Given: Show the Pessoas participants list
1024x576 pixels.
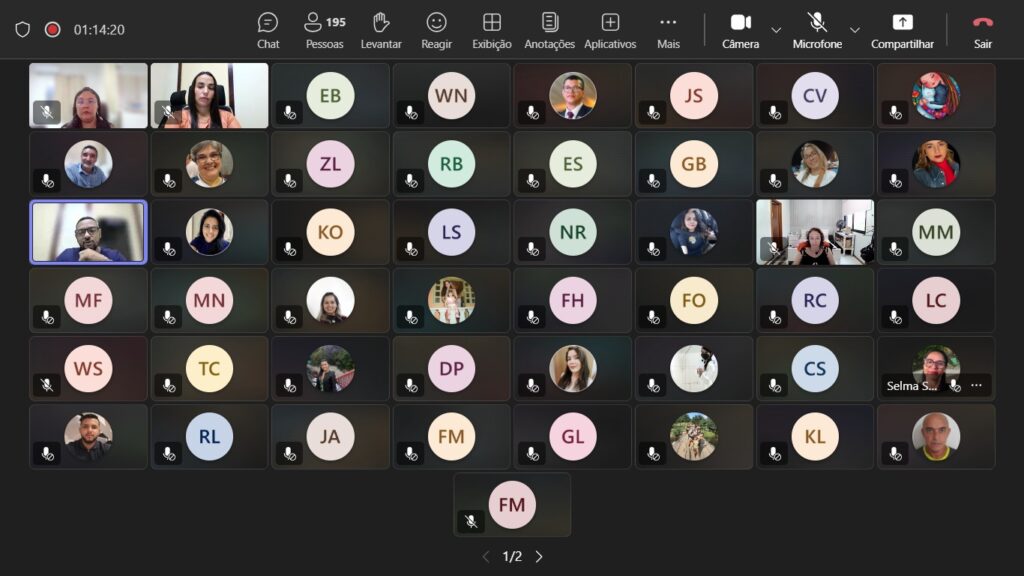Looking at the screenshot, I should 324,30.
